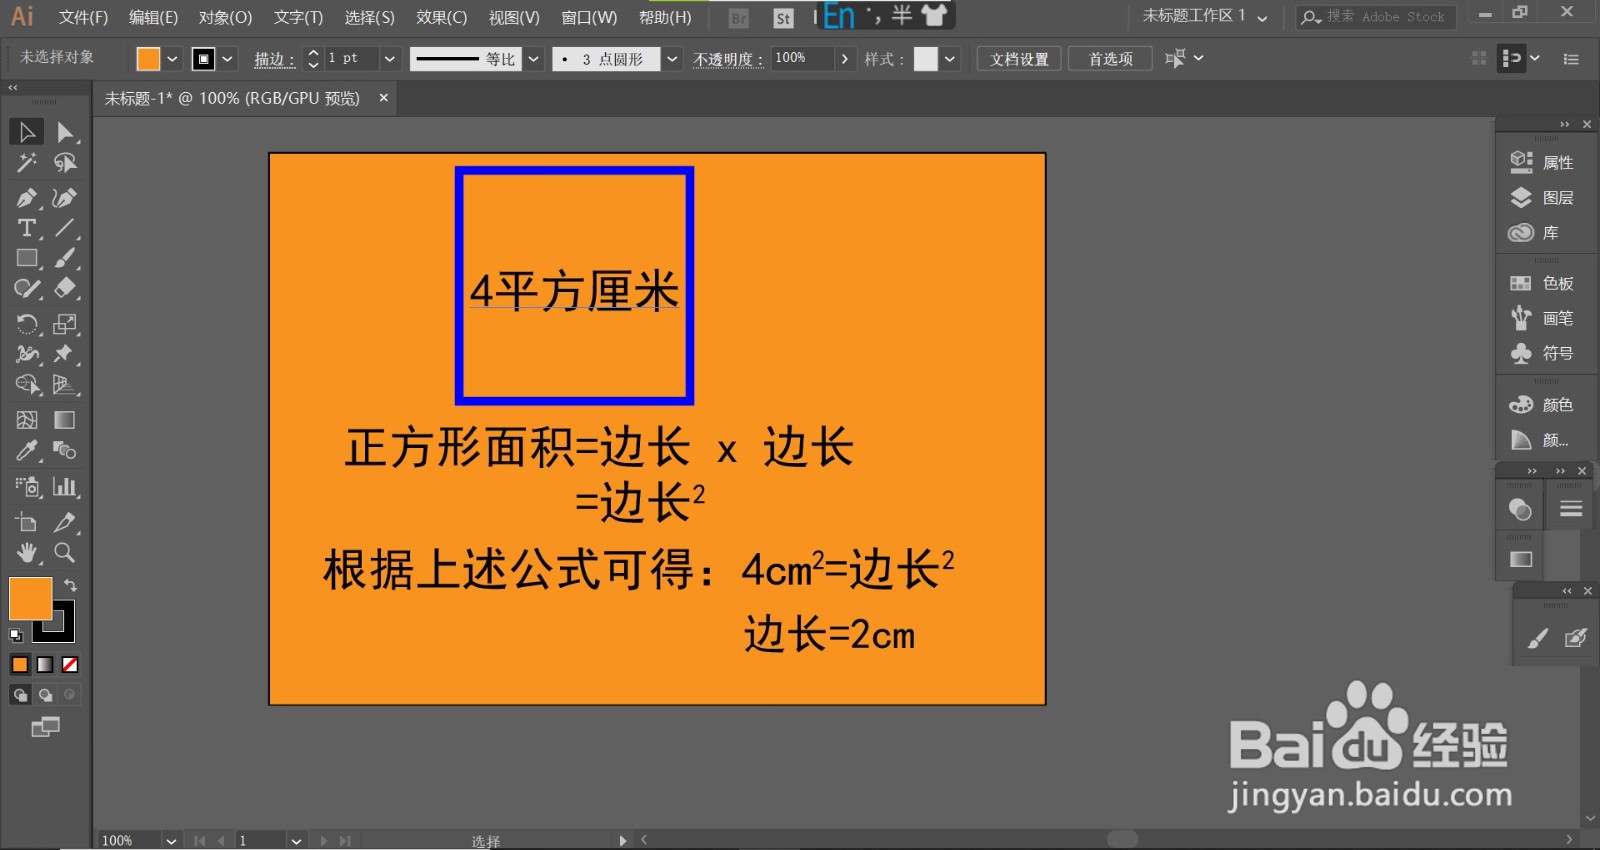This screenshot has width=1600, height=850.
Task: Open the 图层 panel
Action: click(x=1541, y=197)
